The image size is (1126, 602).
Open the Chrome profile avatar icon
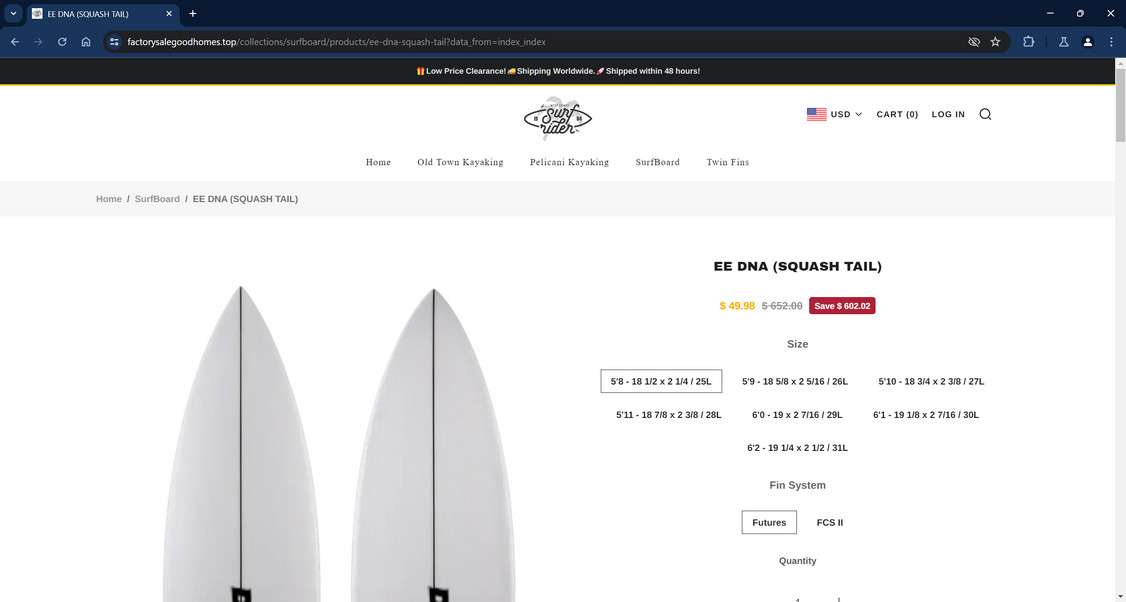click(x=1087, y=42)
